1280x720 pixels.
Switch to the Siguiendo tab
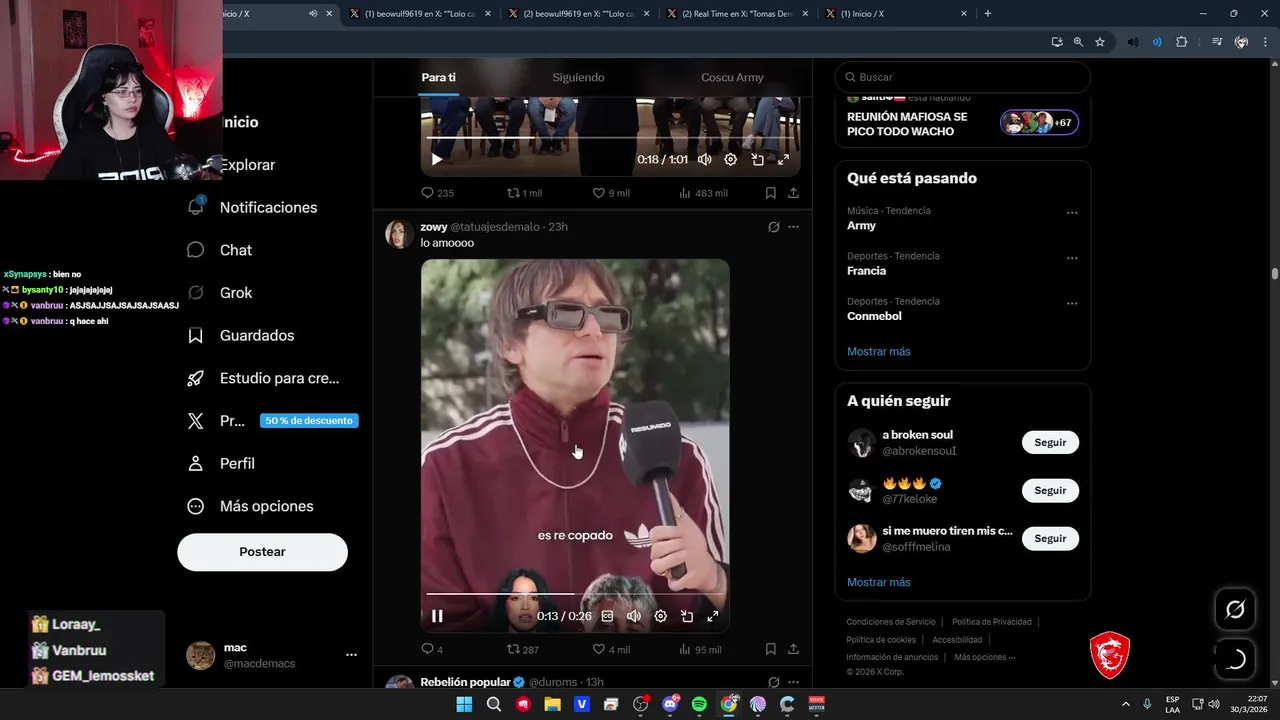tap(578, 77)
